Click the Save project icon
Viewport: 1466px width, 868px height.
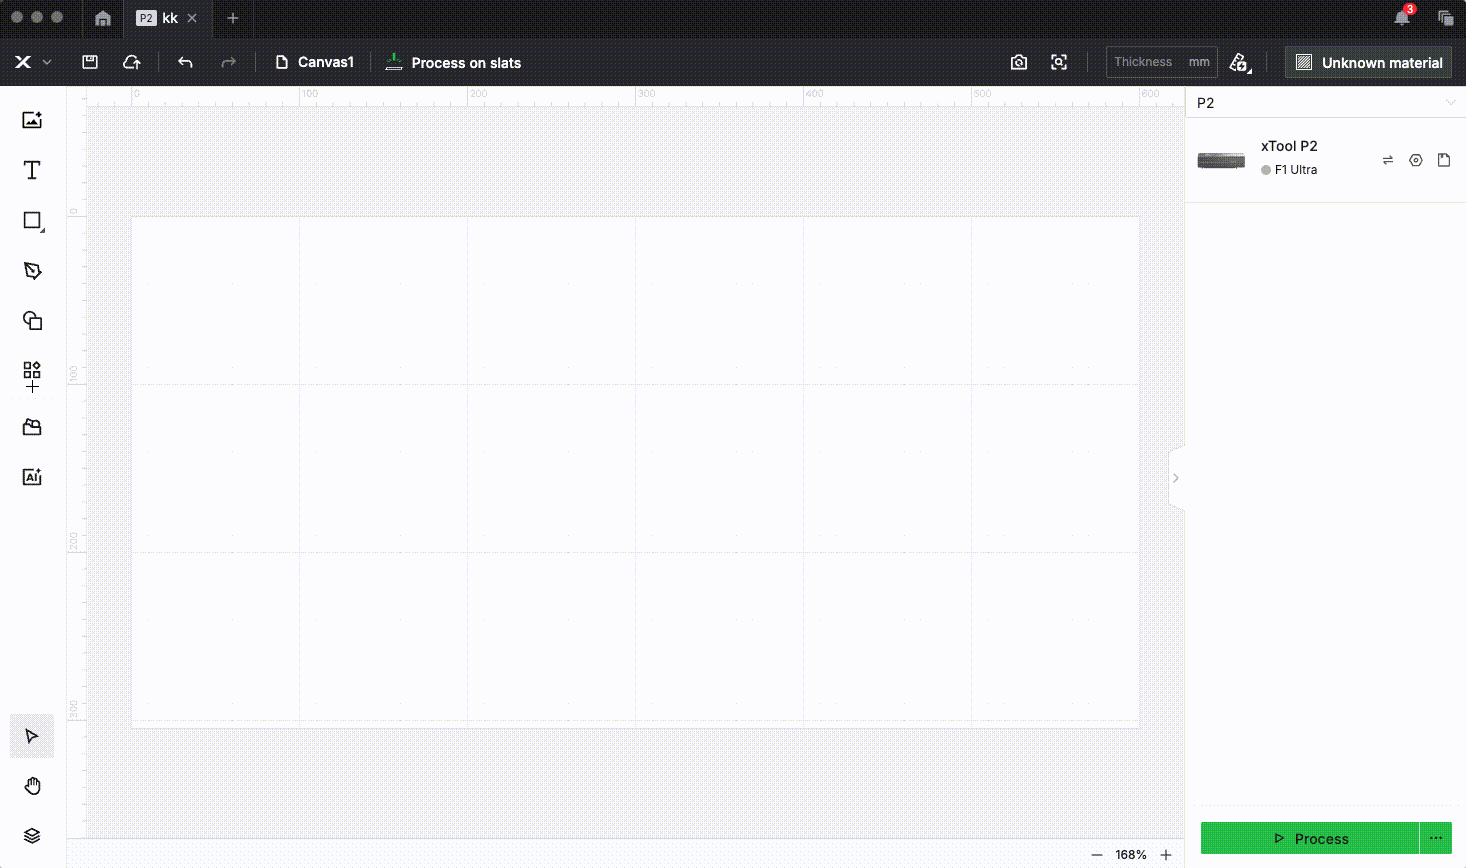coord(90,62)
